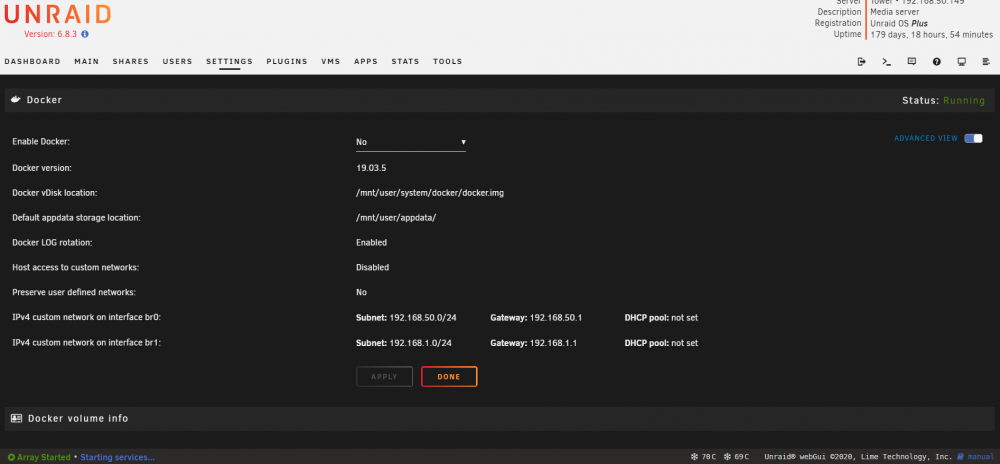Viewport: 1000px width, 464px height.
Task: Click the br0 subnet 192.168.50.0/24
Action: click(421, 318)
